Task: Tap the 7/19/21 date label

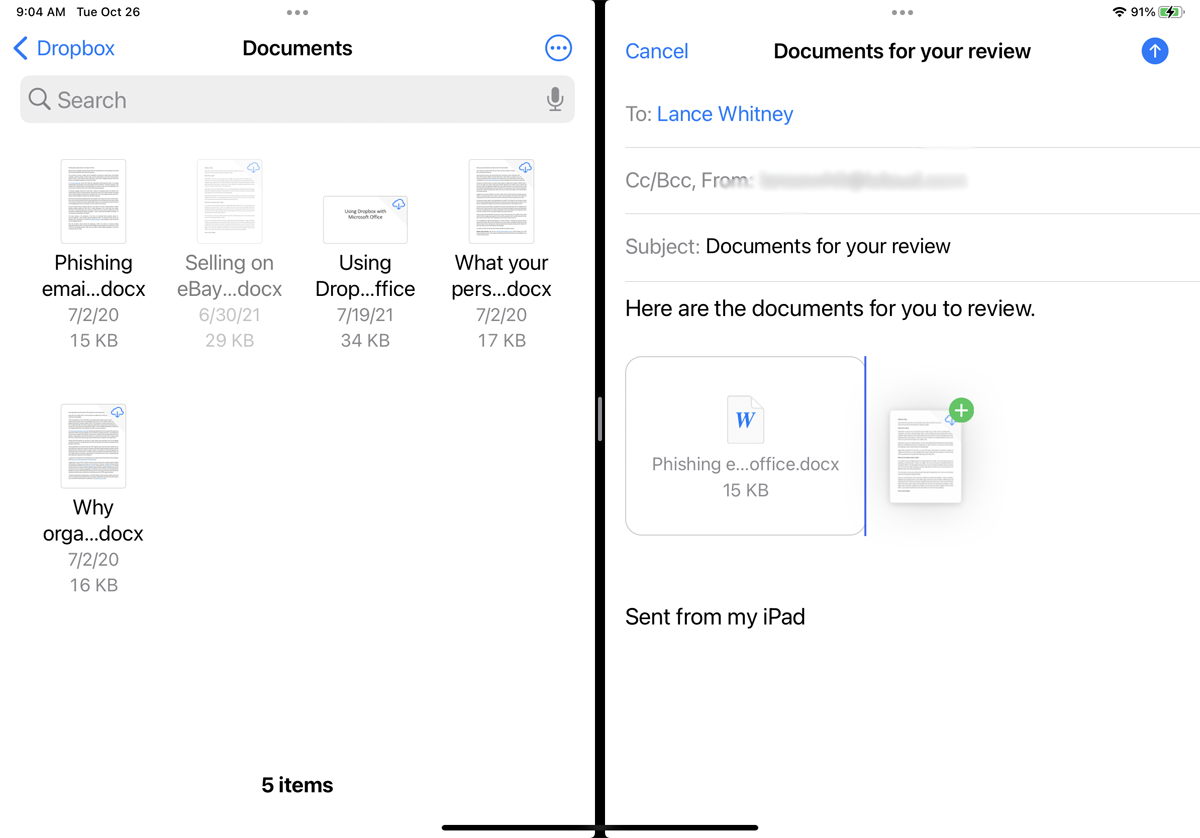Action: coord(365,315)
